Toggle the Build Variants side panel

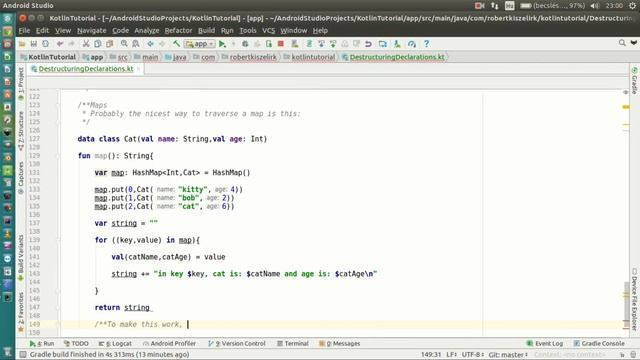coord(21,258)
